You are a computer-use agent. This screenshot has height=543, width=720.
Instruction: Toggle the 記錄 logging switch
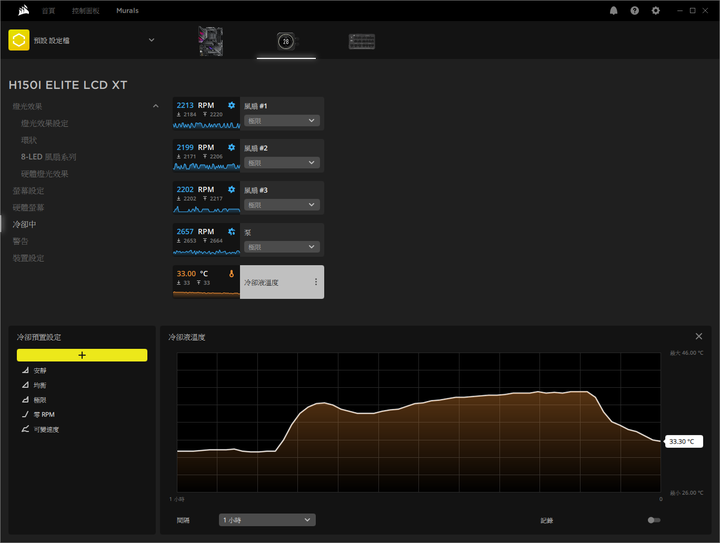(654, 520)
